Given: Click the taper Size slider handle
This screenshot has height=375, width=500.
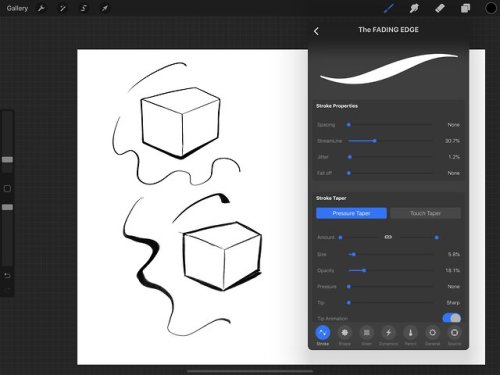Looking at the screenshot, I should (354, 254).
